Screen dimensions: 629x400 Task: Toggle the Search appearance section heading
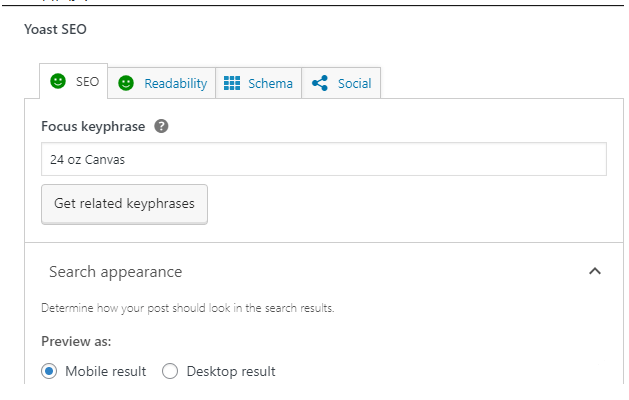coord(115,271)
